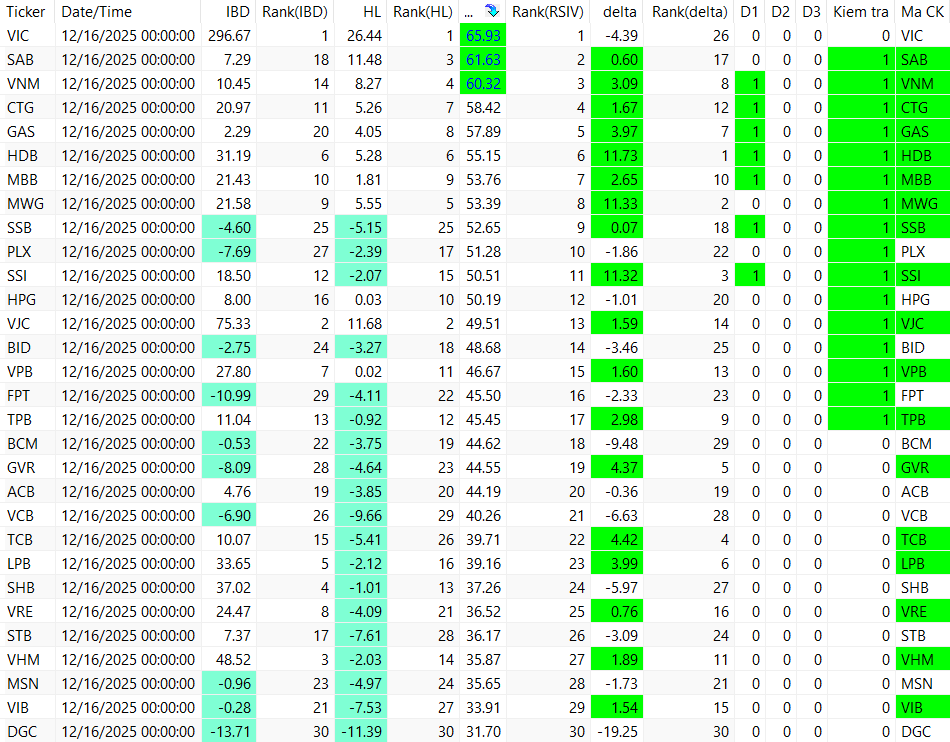Click STB in the Ma CK column
Image resolution: width=950 pixels, height=742 pixels.
[913, 635]
